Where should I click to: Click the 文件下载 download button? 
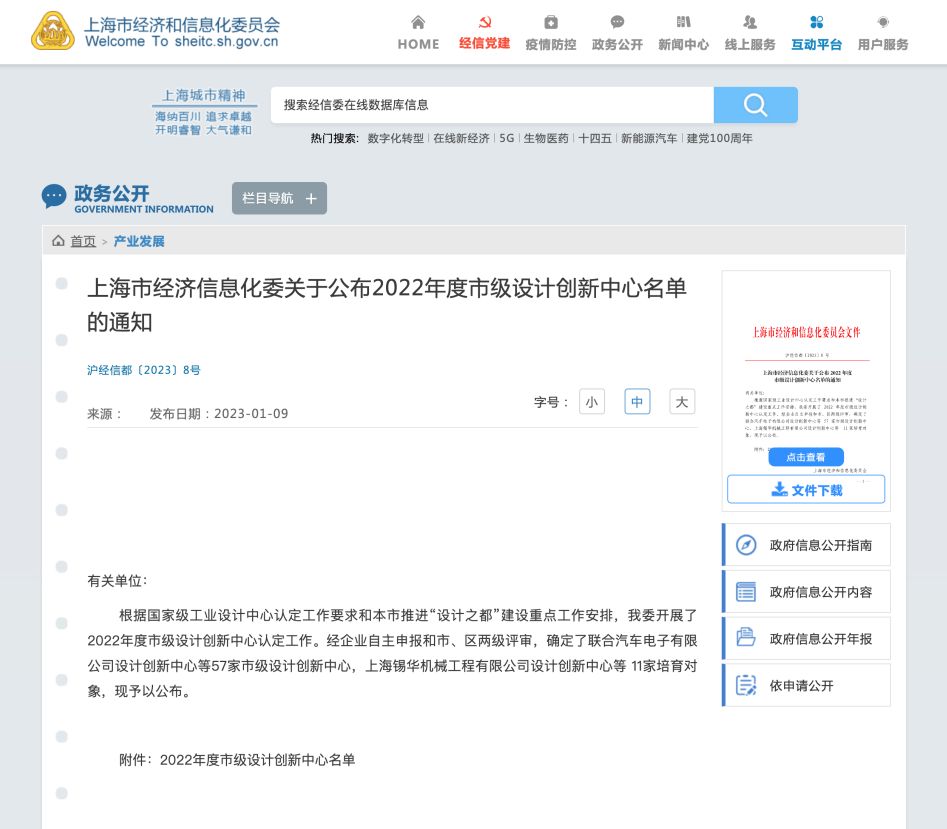[x=806, y=490]
